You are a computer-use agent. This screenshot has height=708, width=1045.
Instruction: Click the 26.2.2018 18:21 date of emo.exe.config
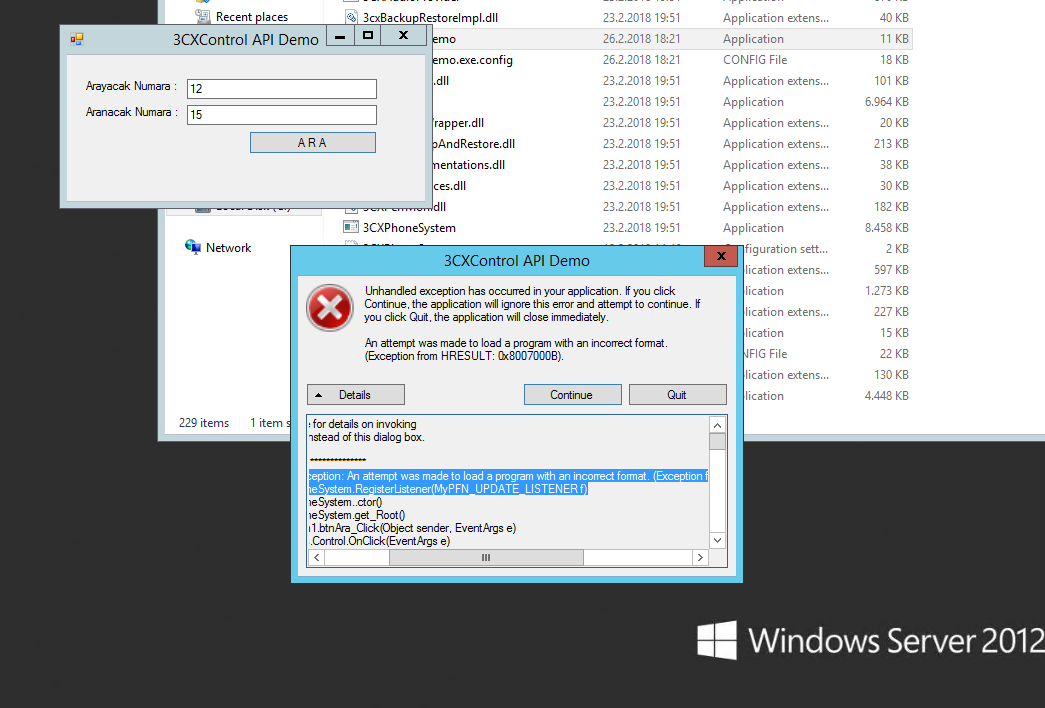pos(642,59)
